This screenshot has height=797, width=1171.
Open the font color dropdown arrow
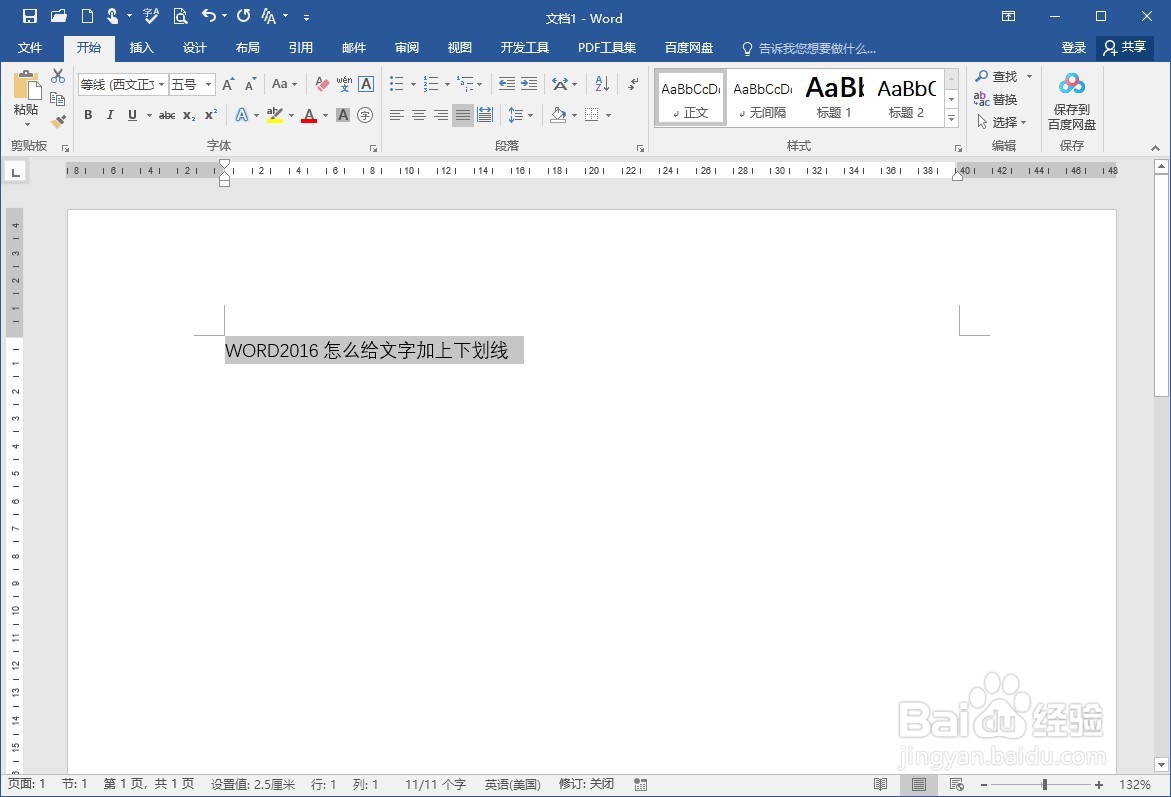pyautogui.click(x=323, y=115)
